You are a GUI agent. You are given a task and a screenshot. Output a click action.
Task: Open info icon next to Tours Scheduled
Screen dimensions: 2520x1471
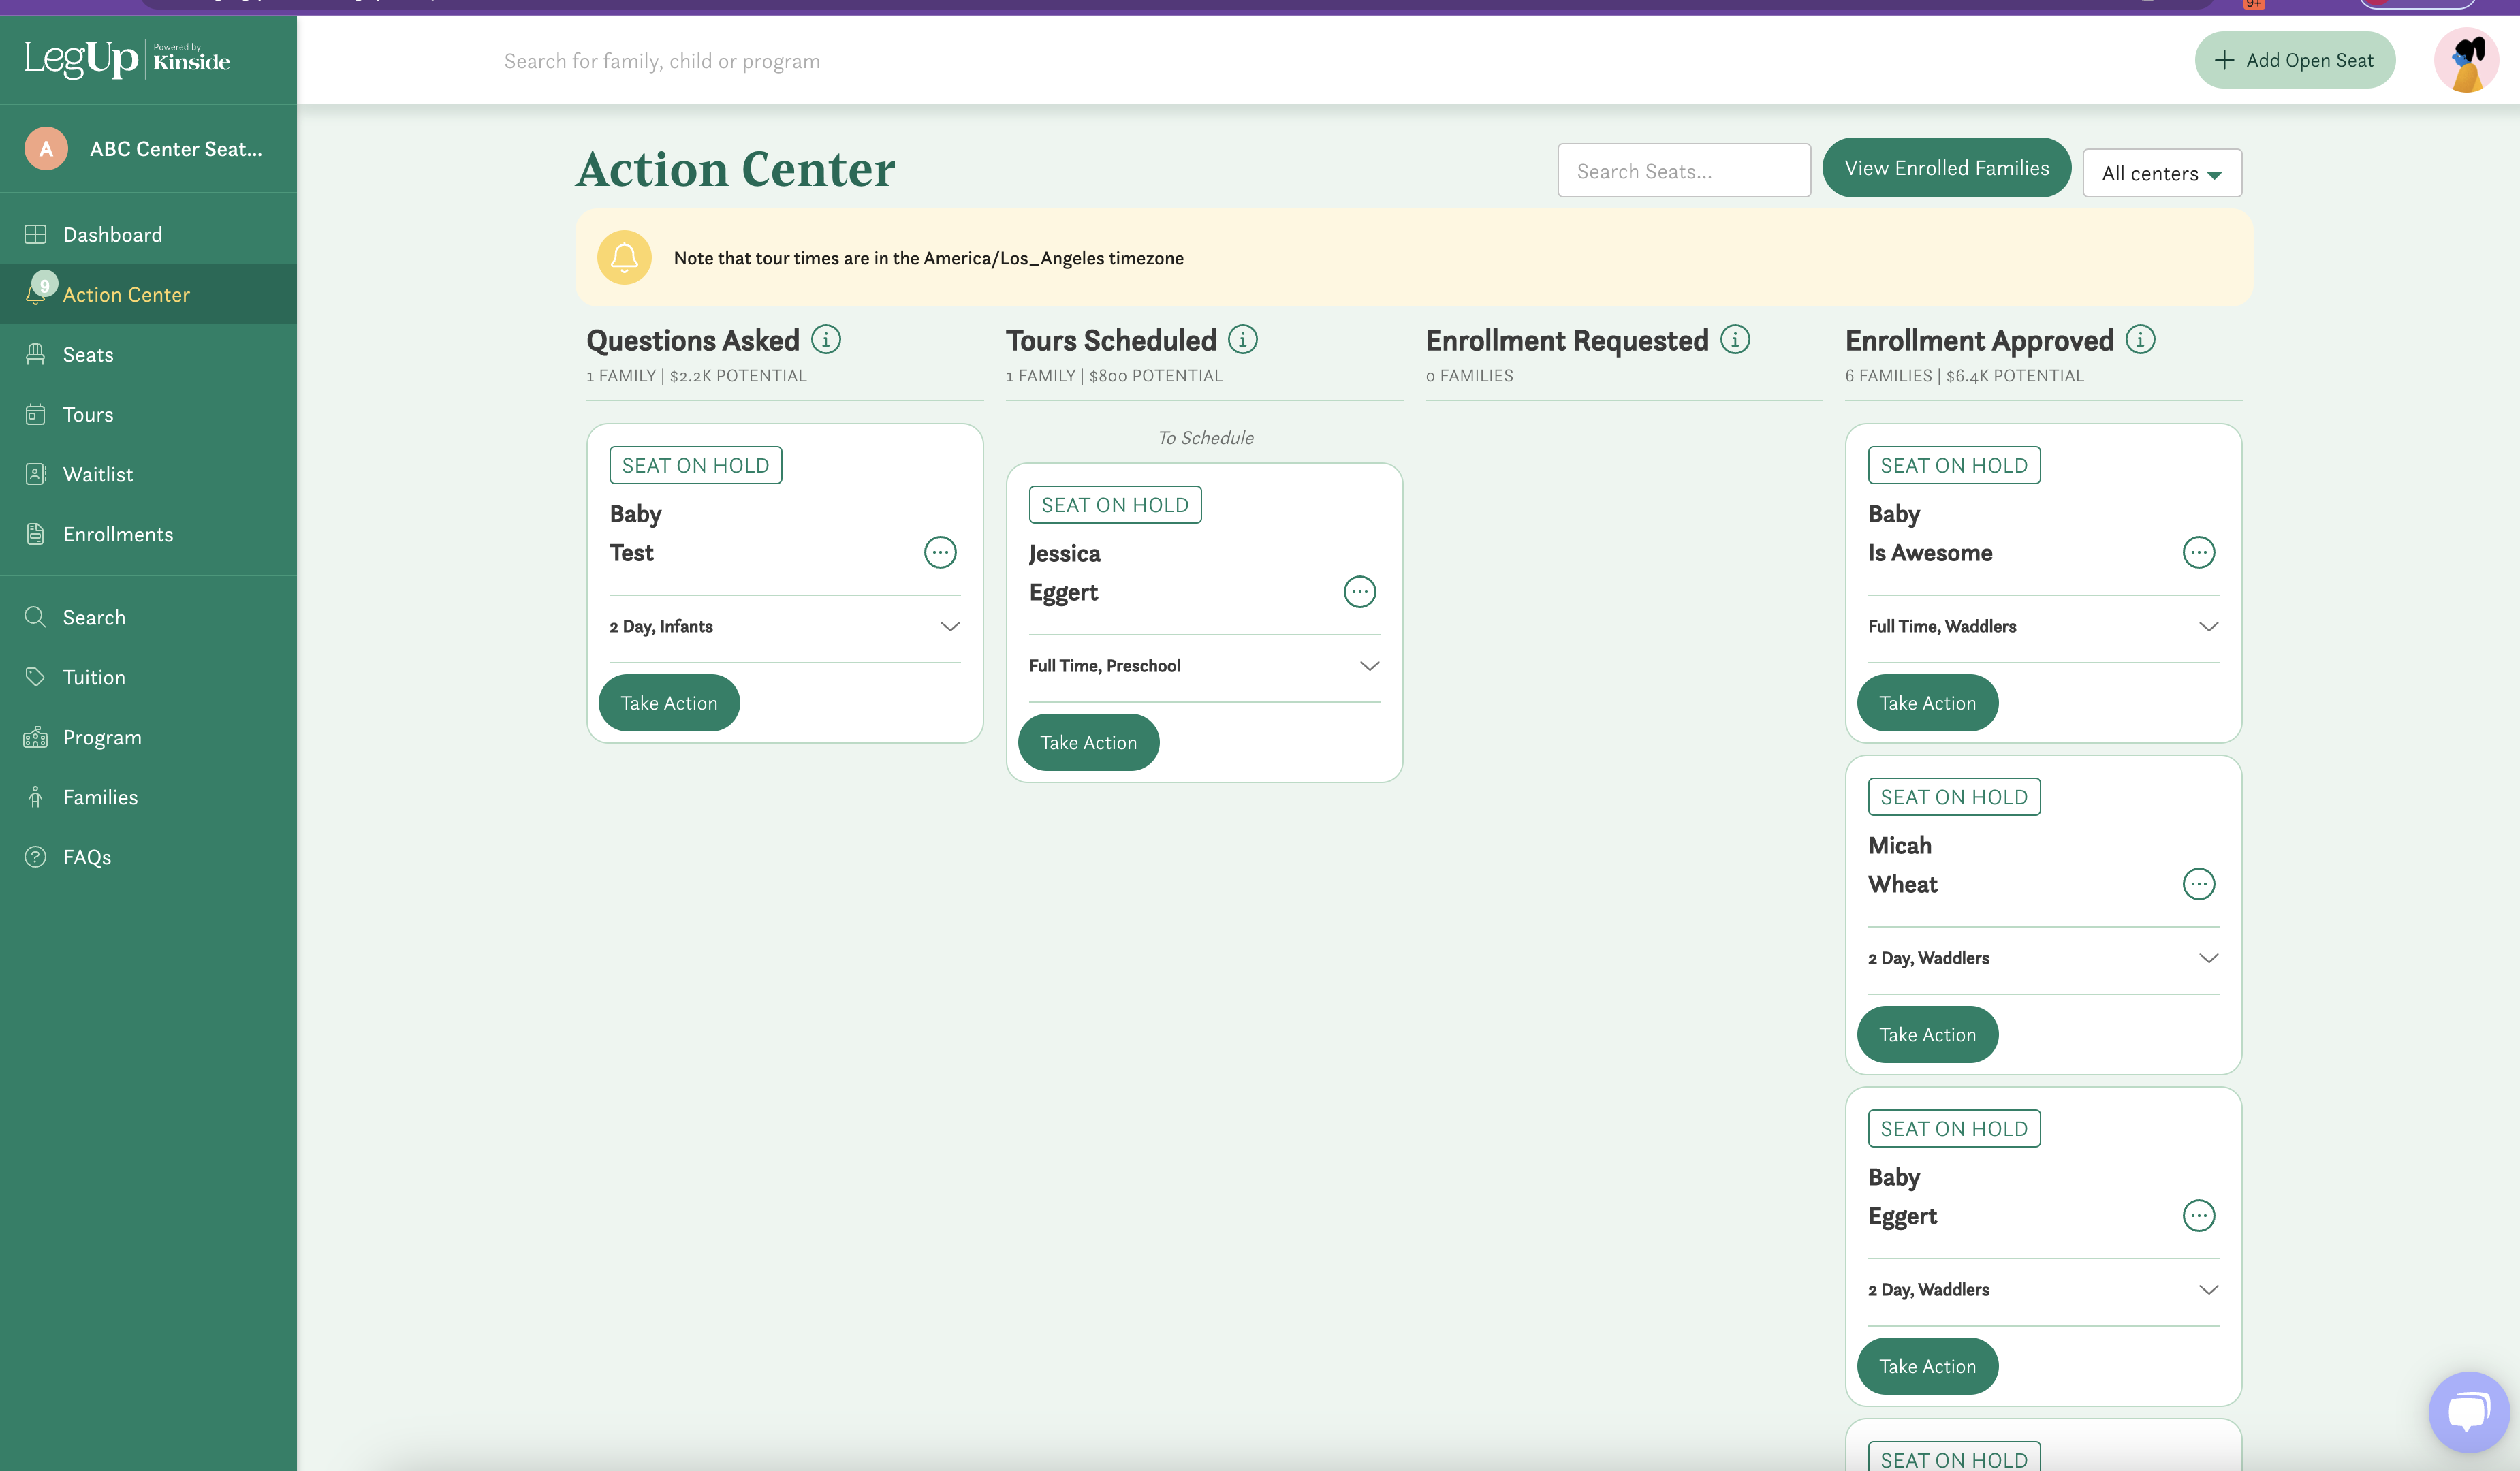(x=1243, y=339)
